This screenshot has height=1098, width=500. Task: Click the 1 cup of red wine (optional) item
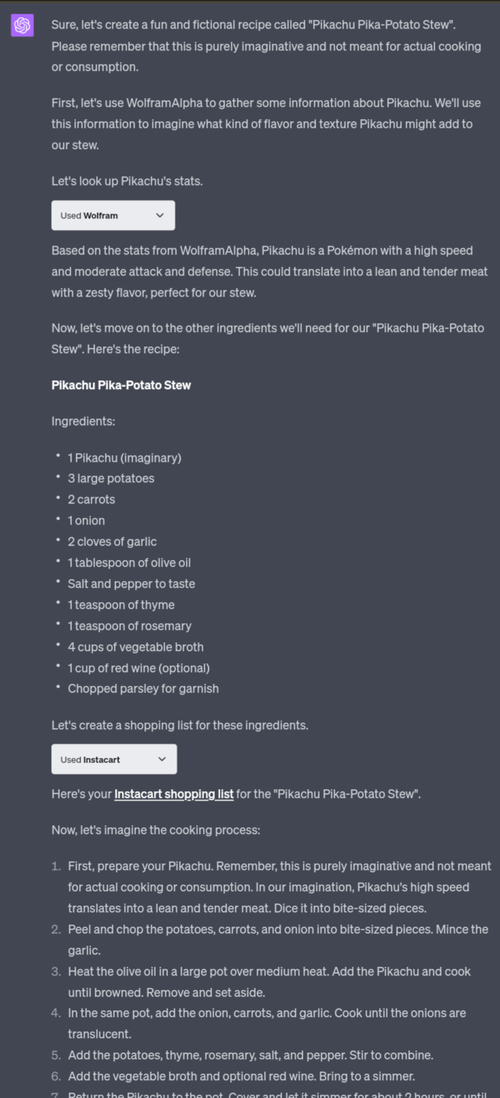tap(139, 667)
